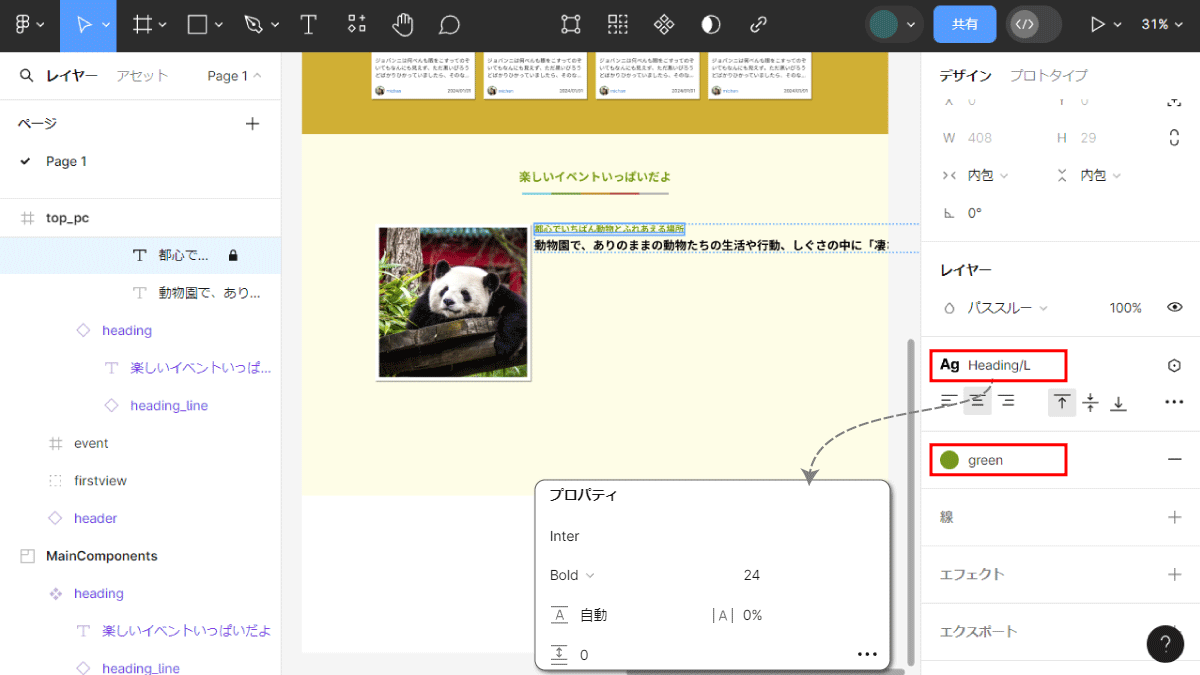This screenshot has width=1200, height=675.
Task: Select the Hand tool
Action: coord(403,24)
